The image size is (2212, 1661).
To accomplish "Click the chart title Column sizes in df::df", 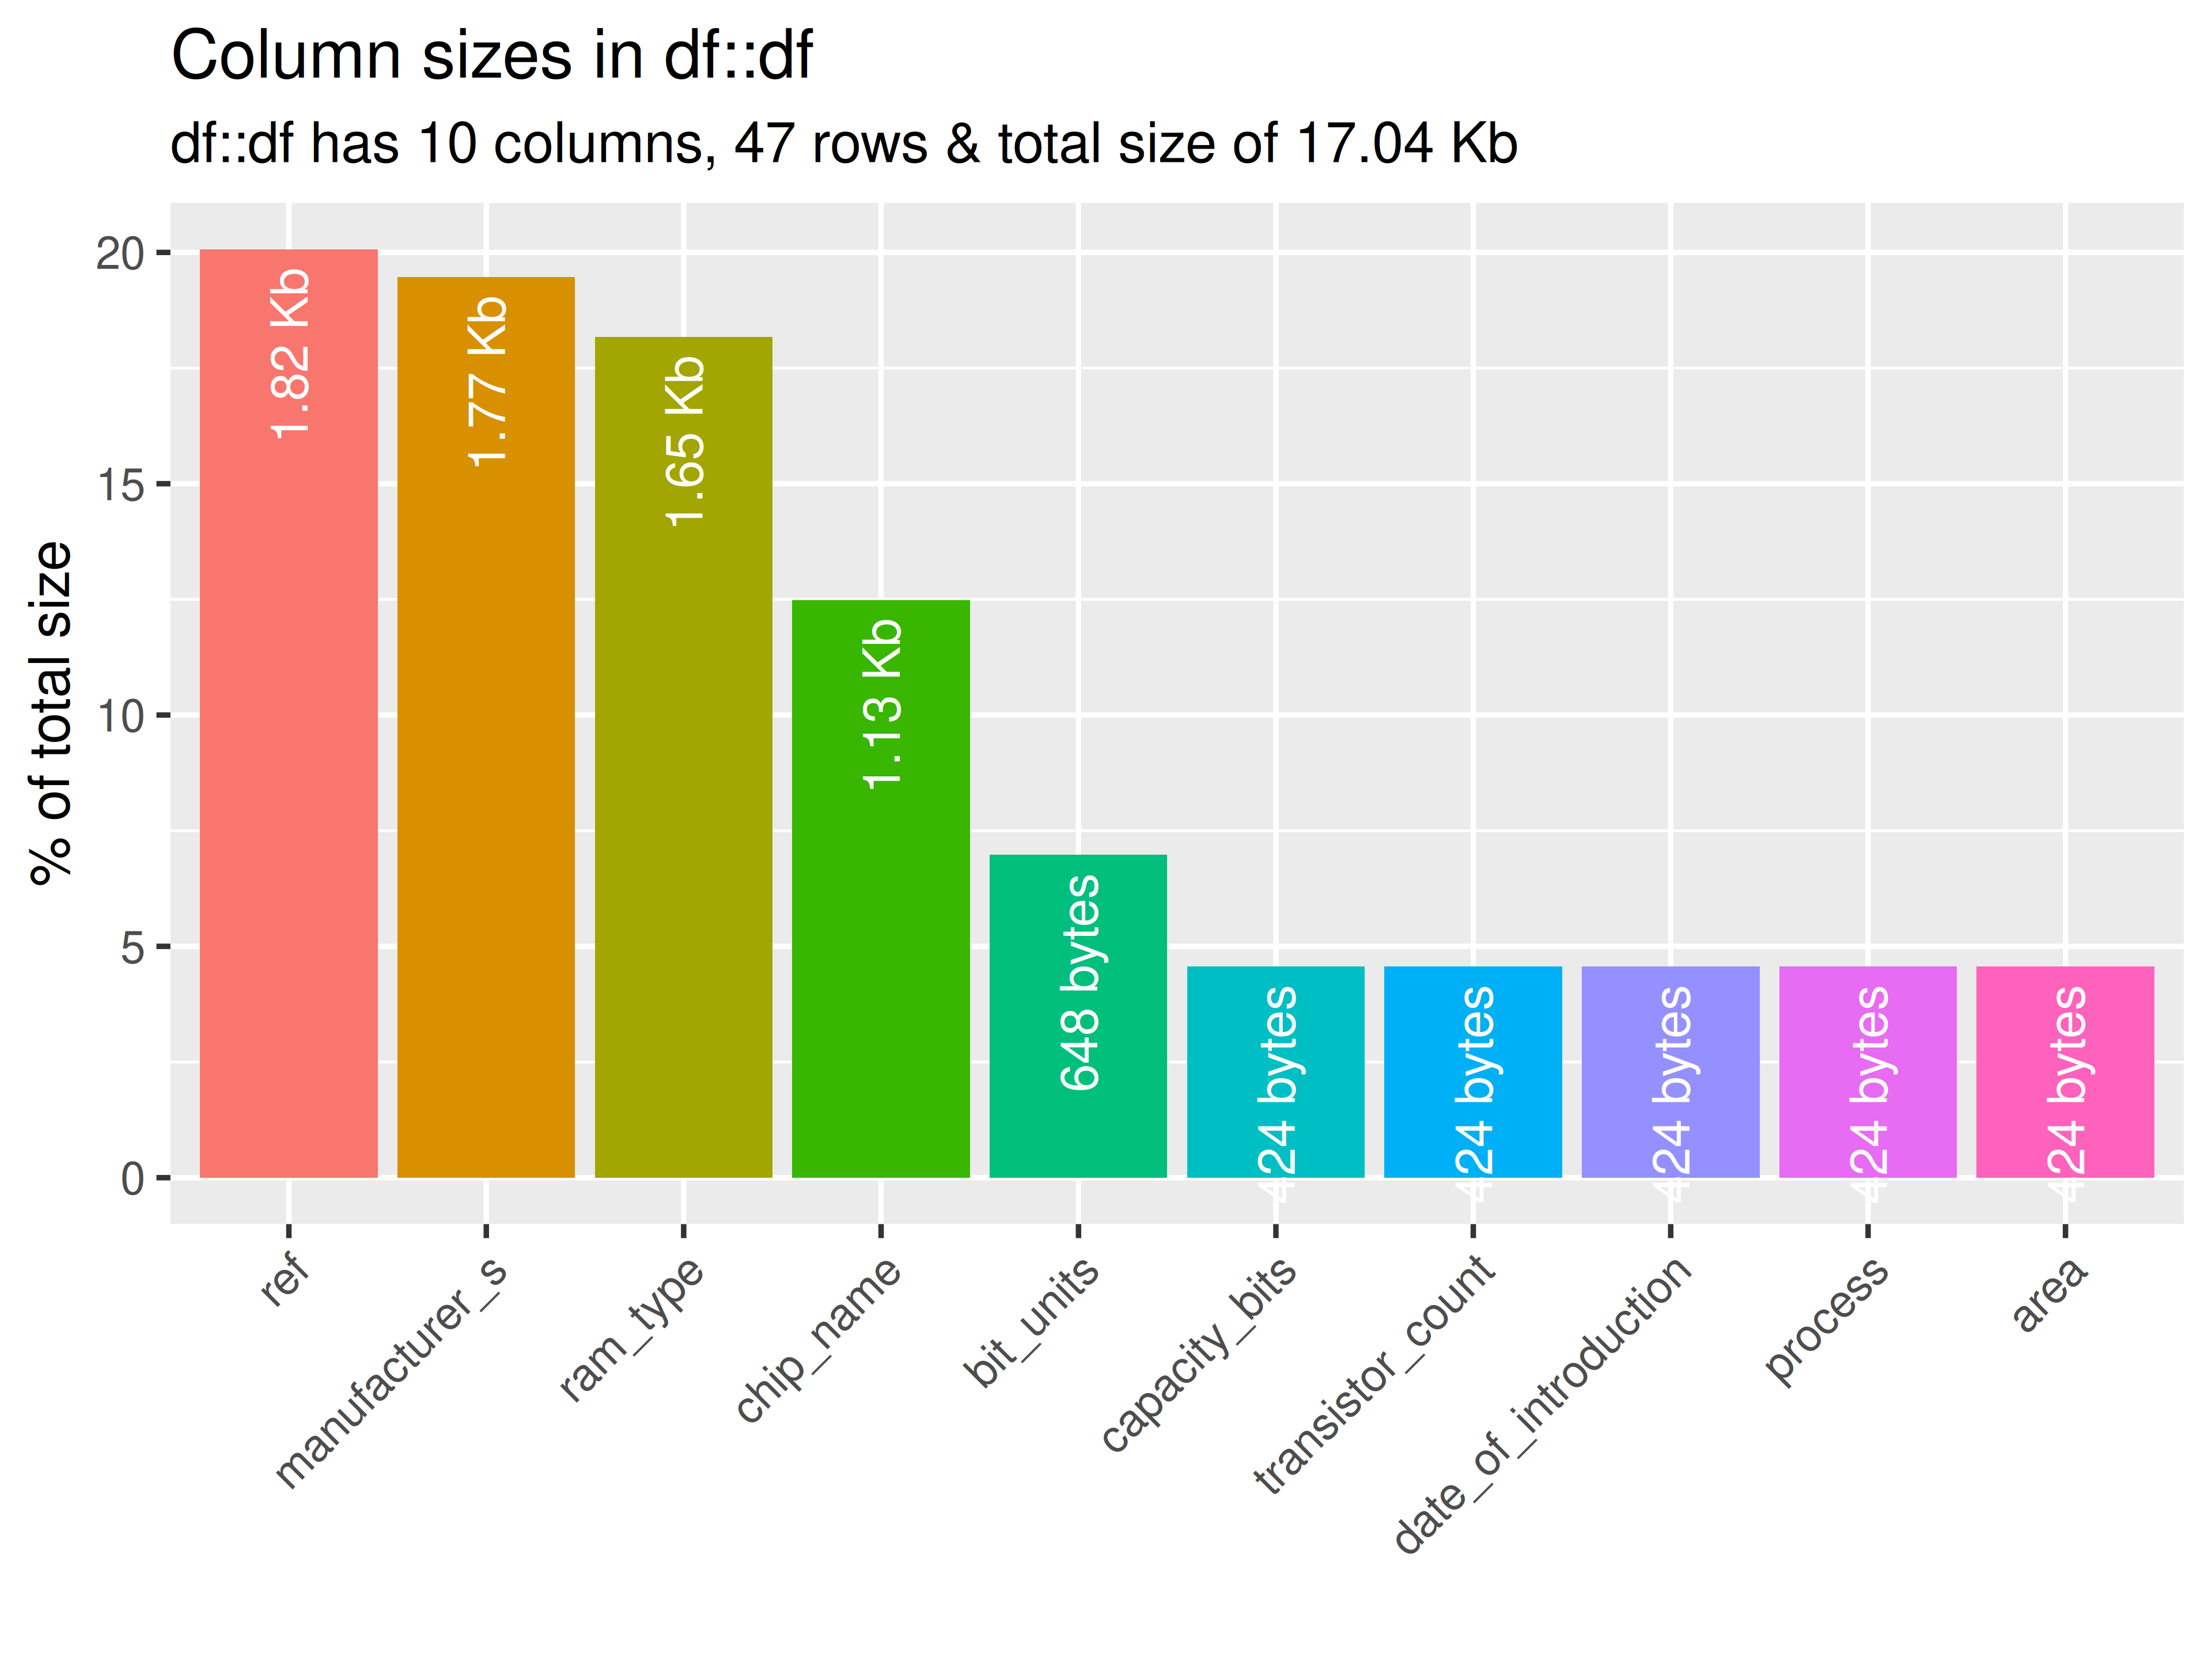I will 492,55.
